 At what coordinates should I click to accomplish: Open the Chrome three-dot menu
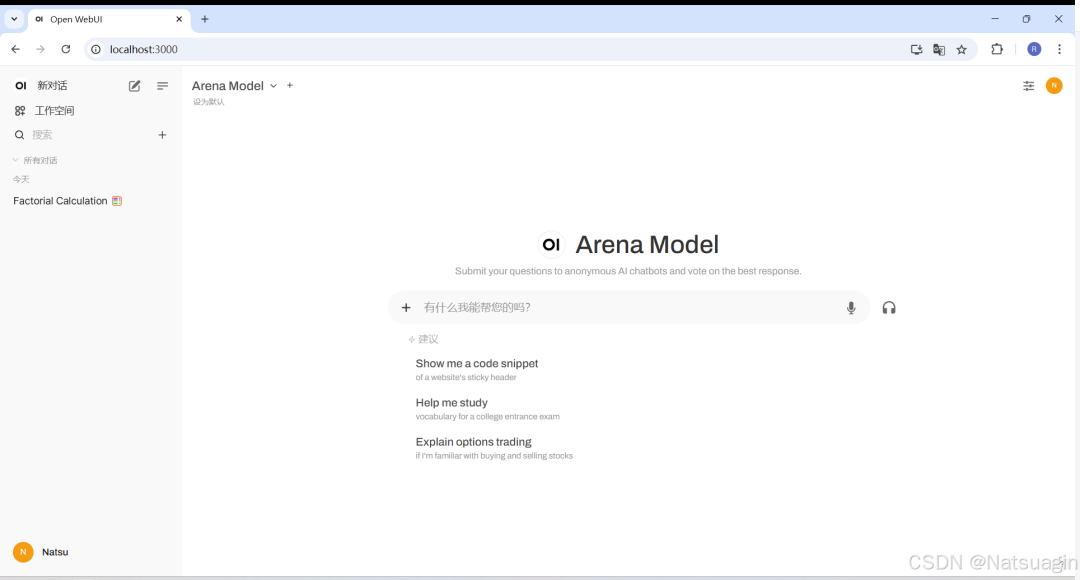pyautogui.click(x=1059, y=50)
